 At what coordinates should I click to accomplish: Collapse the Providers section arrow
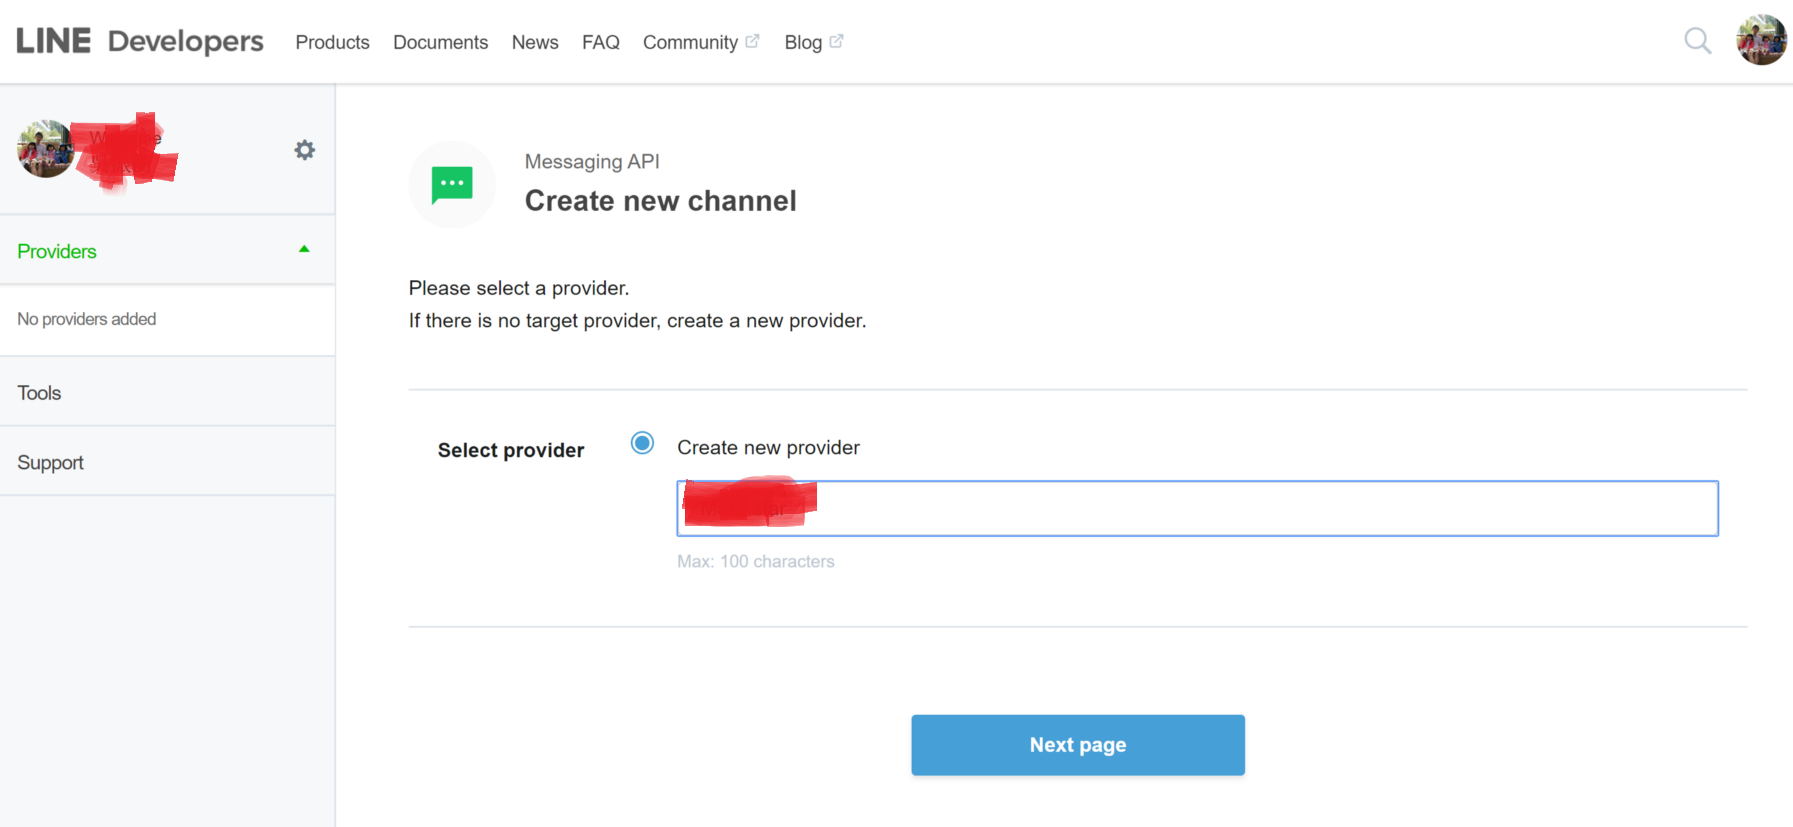click(304, 249)
